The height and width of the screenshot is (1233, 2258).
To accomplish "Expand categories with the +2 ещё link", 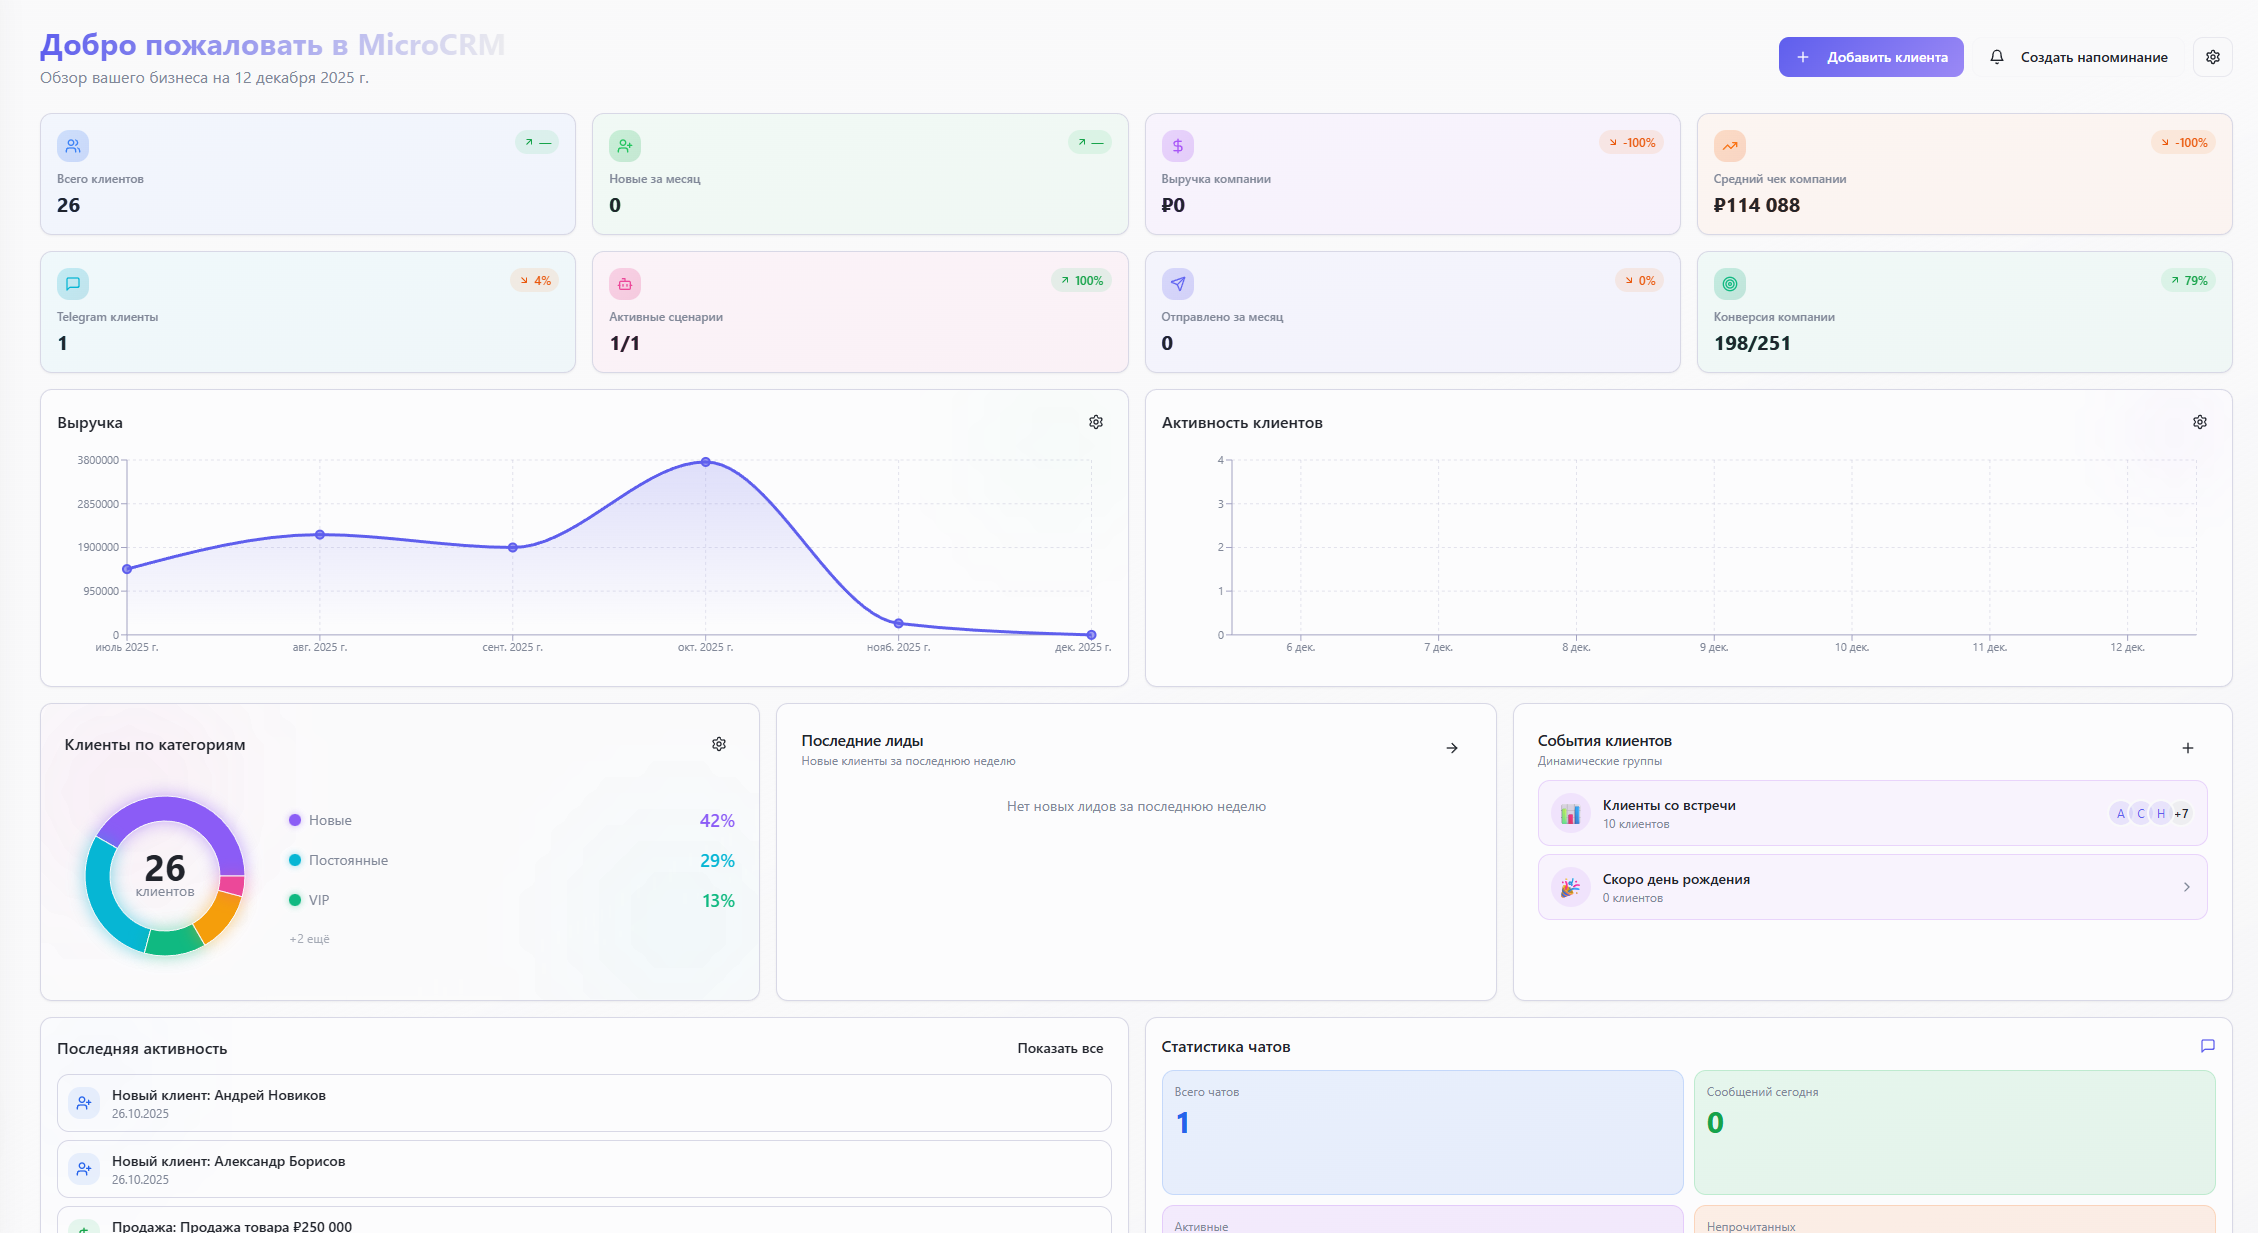I will [308, 938].
